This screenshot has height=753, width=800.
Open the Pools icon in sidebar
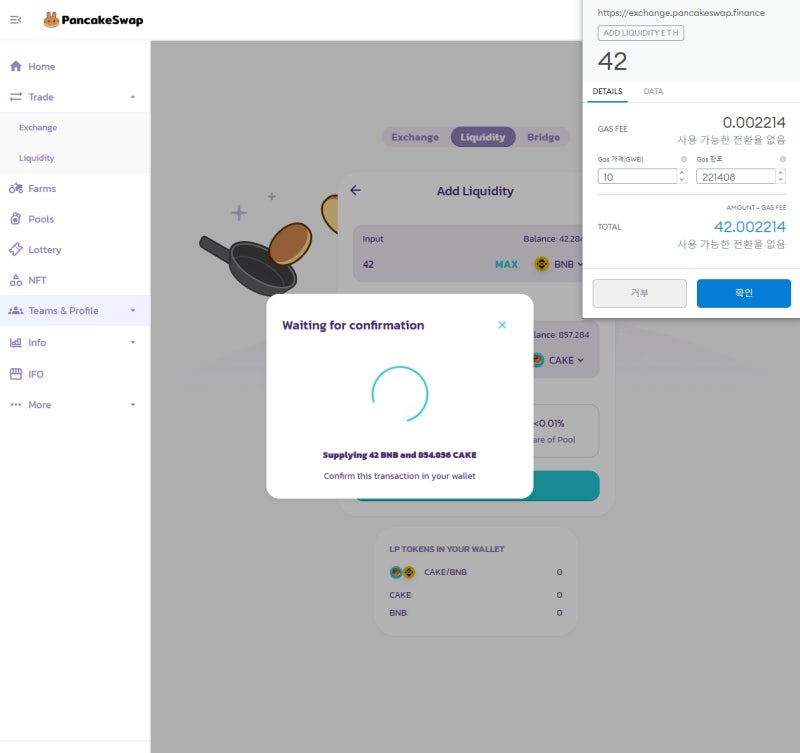coord(16,219)
